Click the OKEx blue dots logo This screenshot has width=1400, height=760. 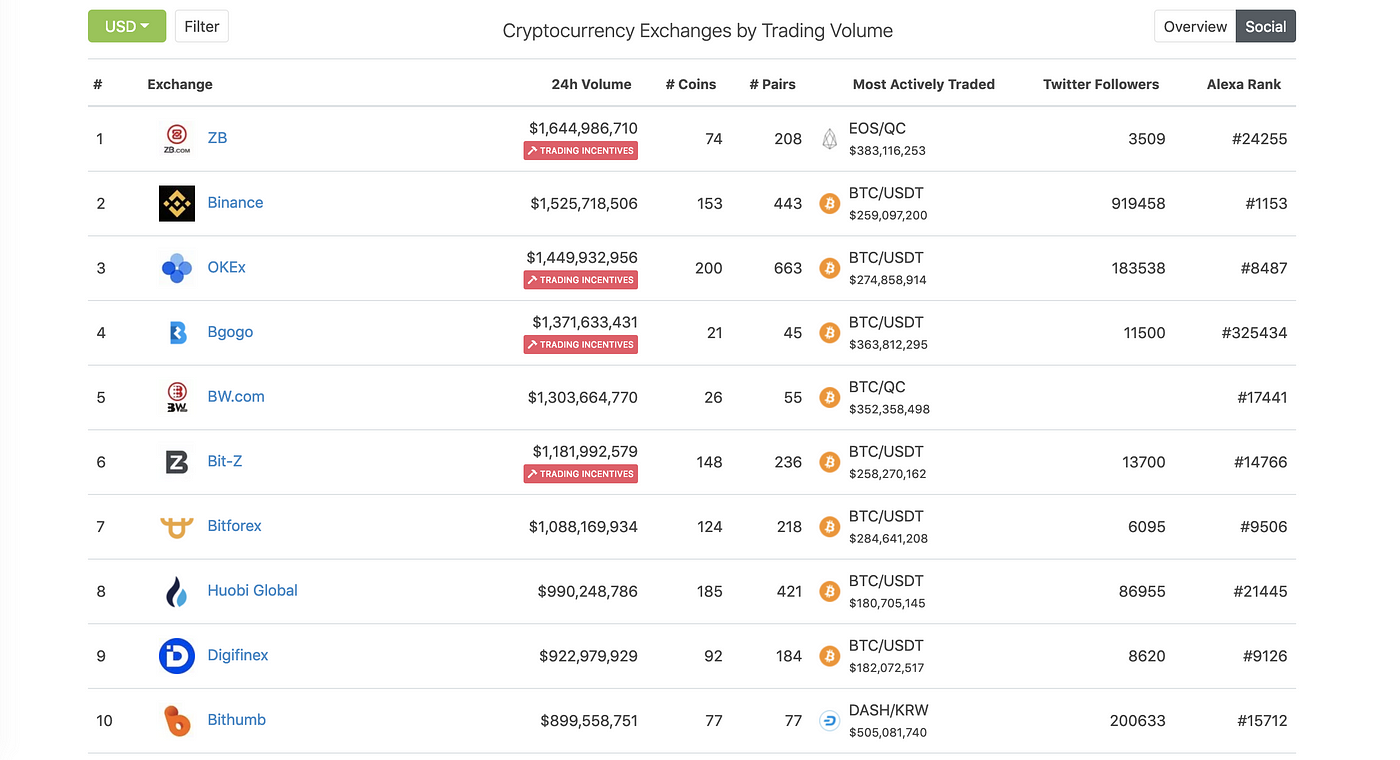(177, 268)
